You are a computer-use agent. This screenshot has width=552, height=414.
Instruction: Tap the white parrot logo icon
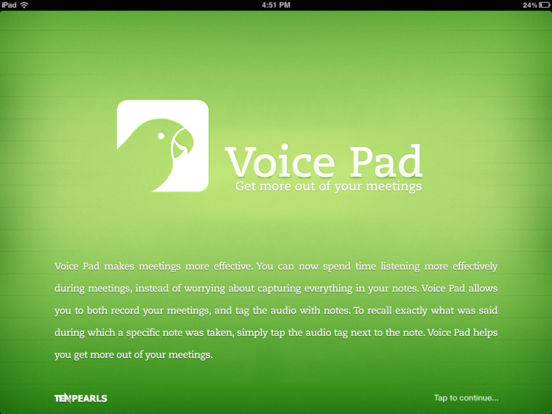tap(163, 146)
